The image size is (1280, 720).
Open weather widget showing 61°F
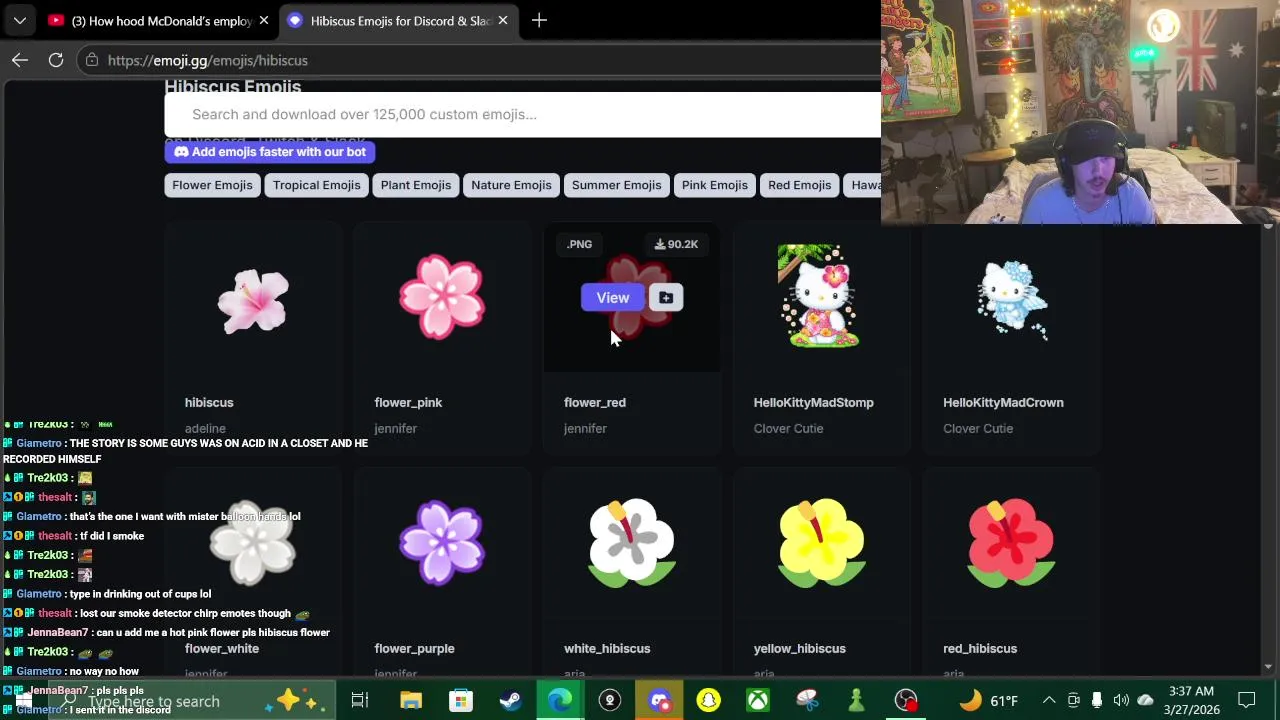[x=988, y=700]
